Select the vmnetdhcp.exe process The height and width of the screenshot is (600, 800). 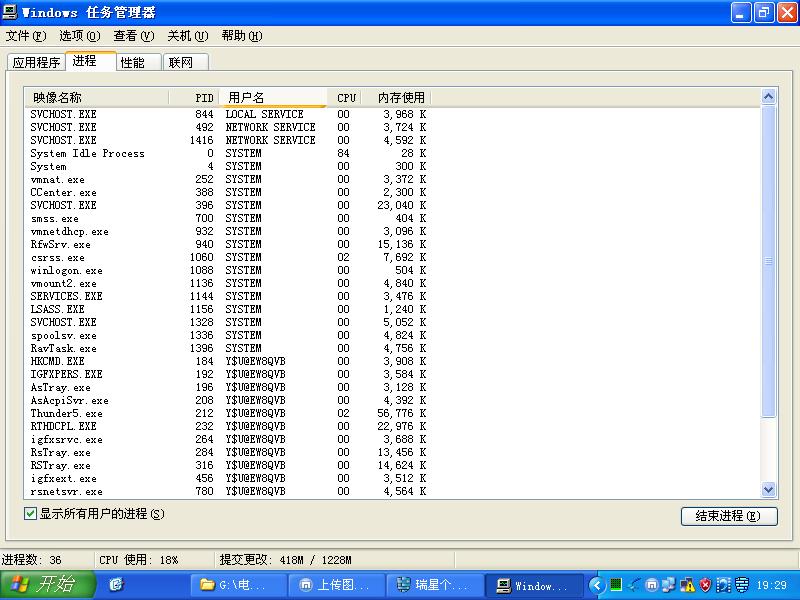tap(229, 231)
